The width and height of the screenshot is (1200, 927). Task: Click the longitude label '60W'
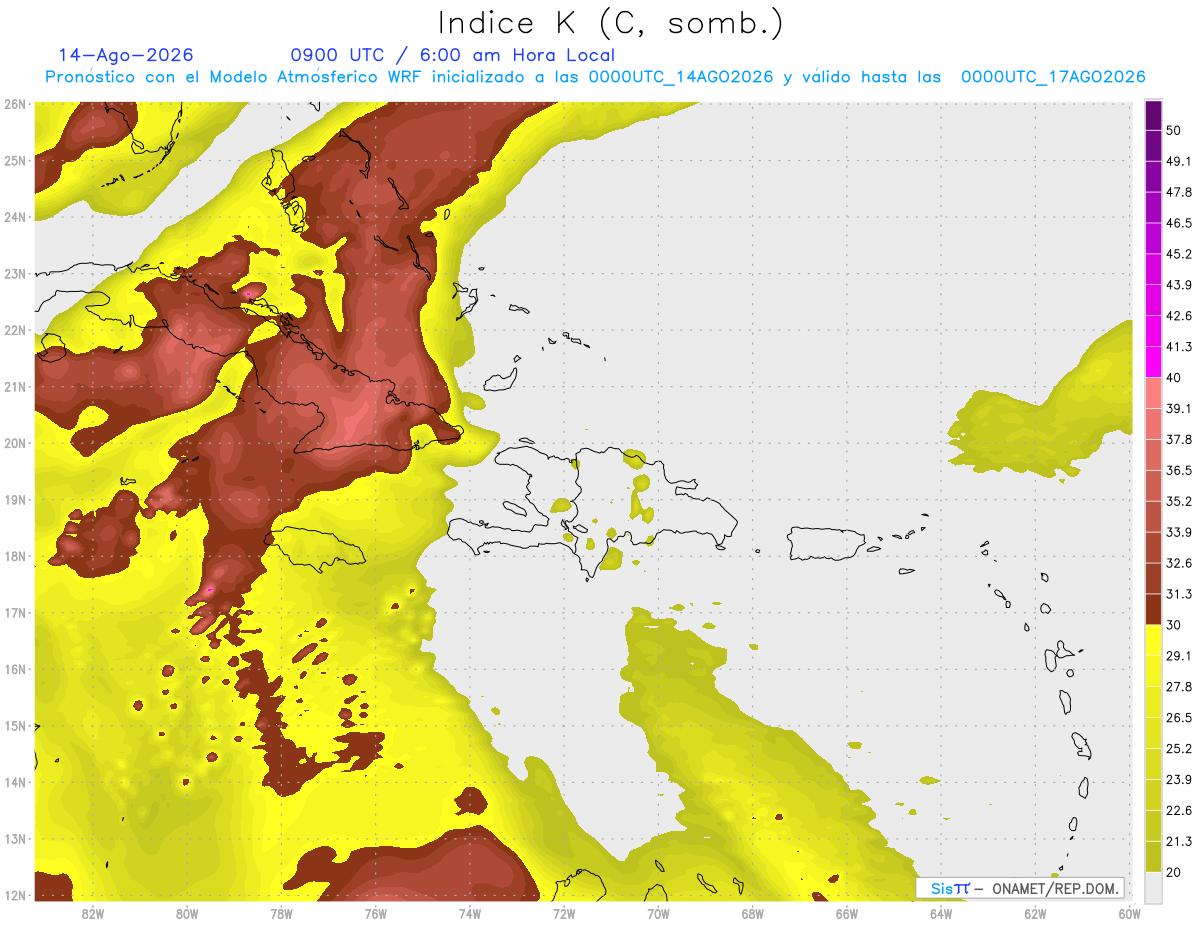[x=1129, y=913]
